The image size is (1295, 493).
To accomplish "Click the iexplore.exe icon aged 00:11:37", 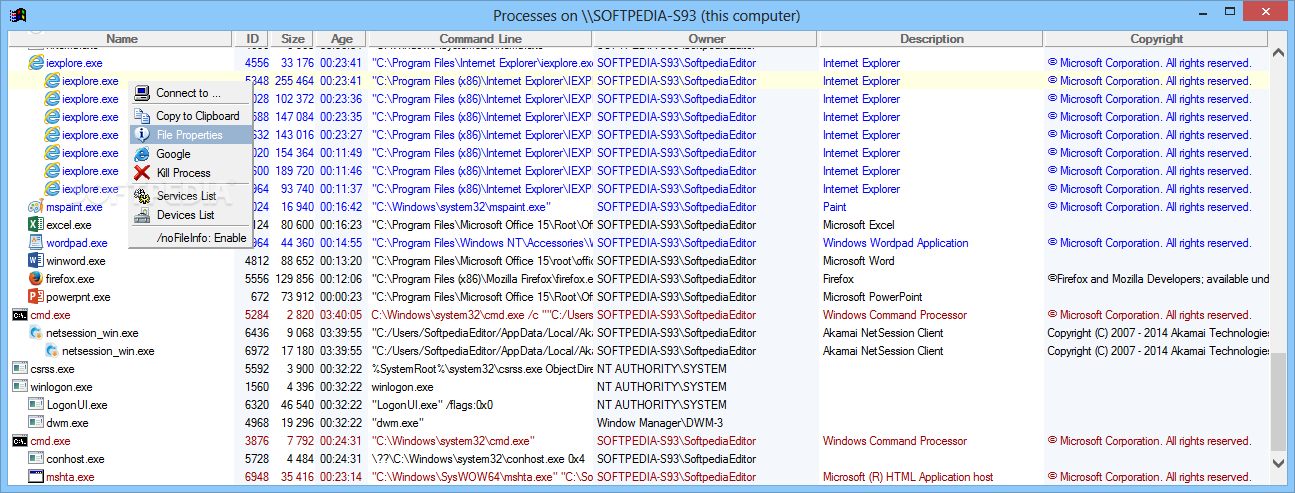I will tap(52, 189).
